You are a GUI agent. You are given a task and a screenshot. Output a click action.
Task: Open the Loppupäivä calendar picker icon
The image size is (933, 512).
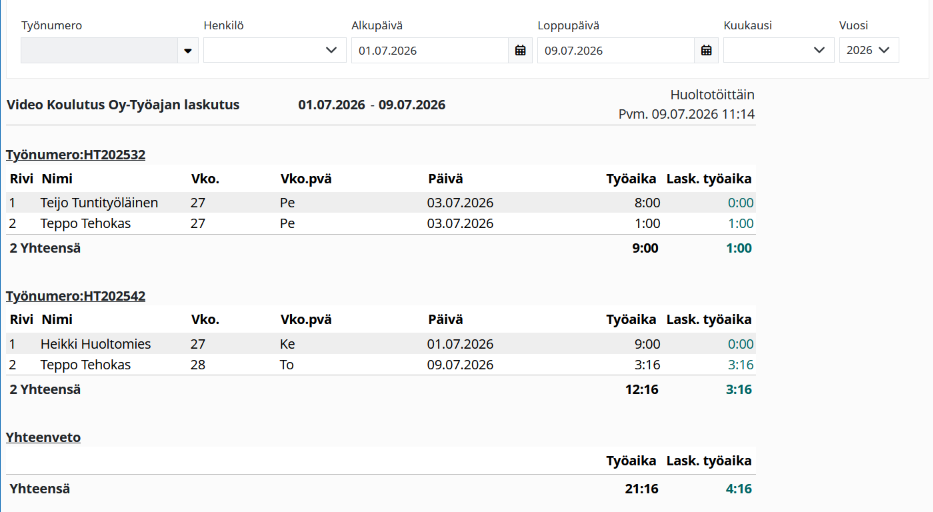(706, 51)
